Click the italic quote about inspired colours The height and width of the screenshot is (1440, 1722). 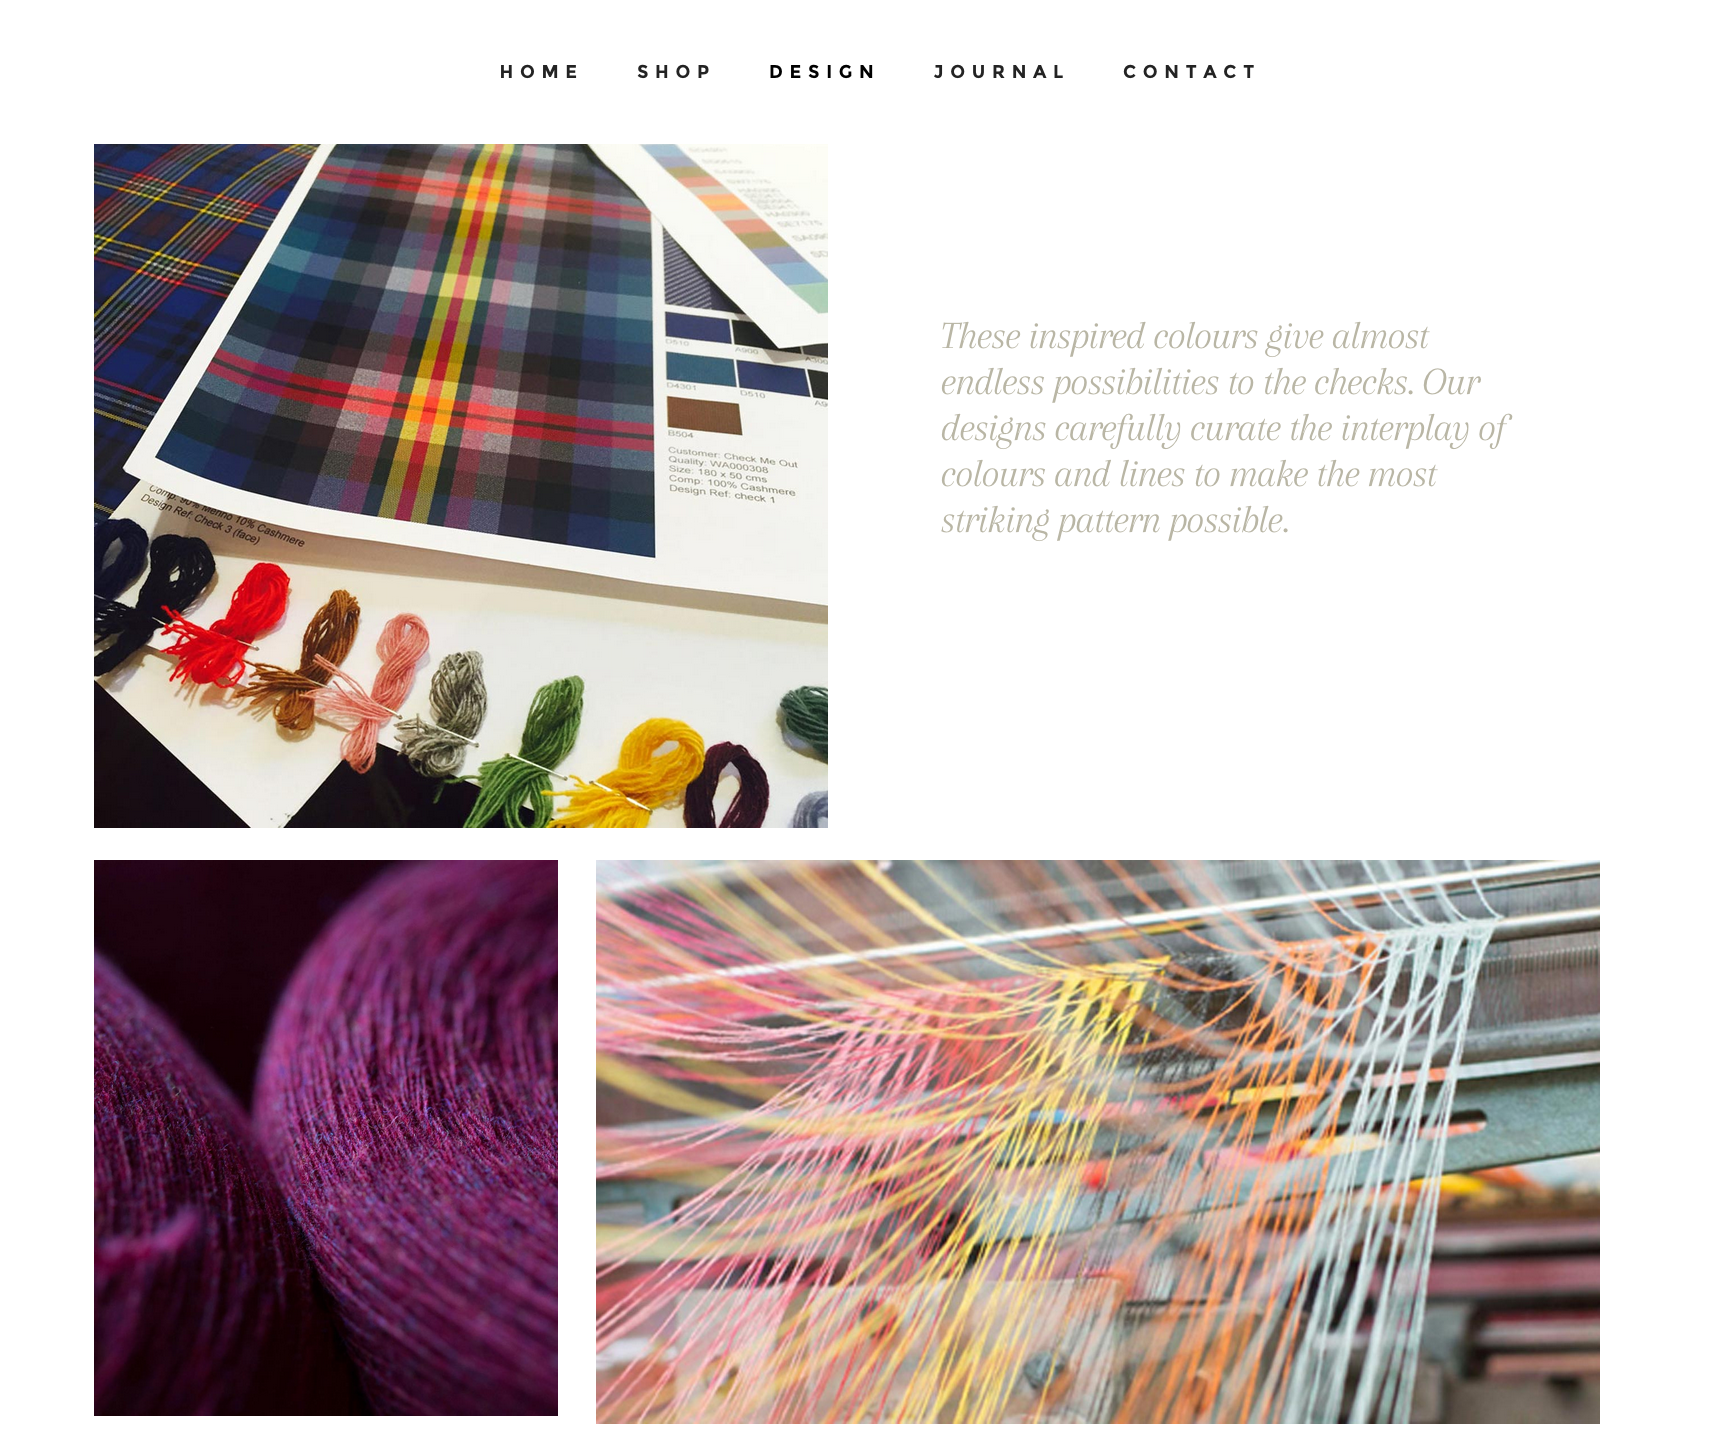[x=1224, y=428]
